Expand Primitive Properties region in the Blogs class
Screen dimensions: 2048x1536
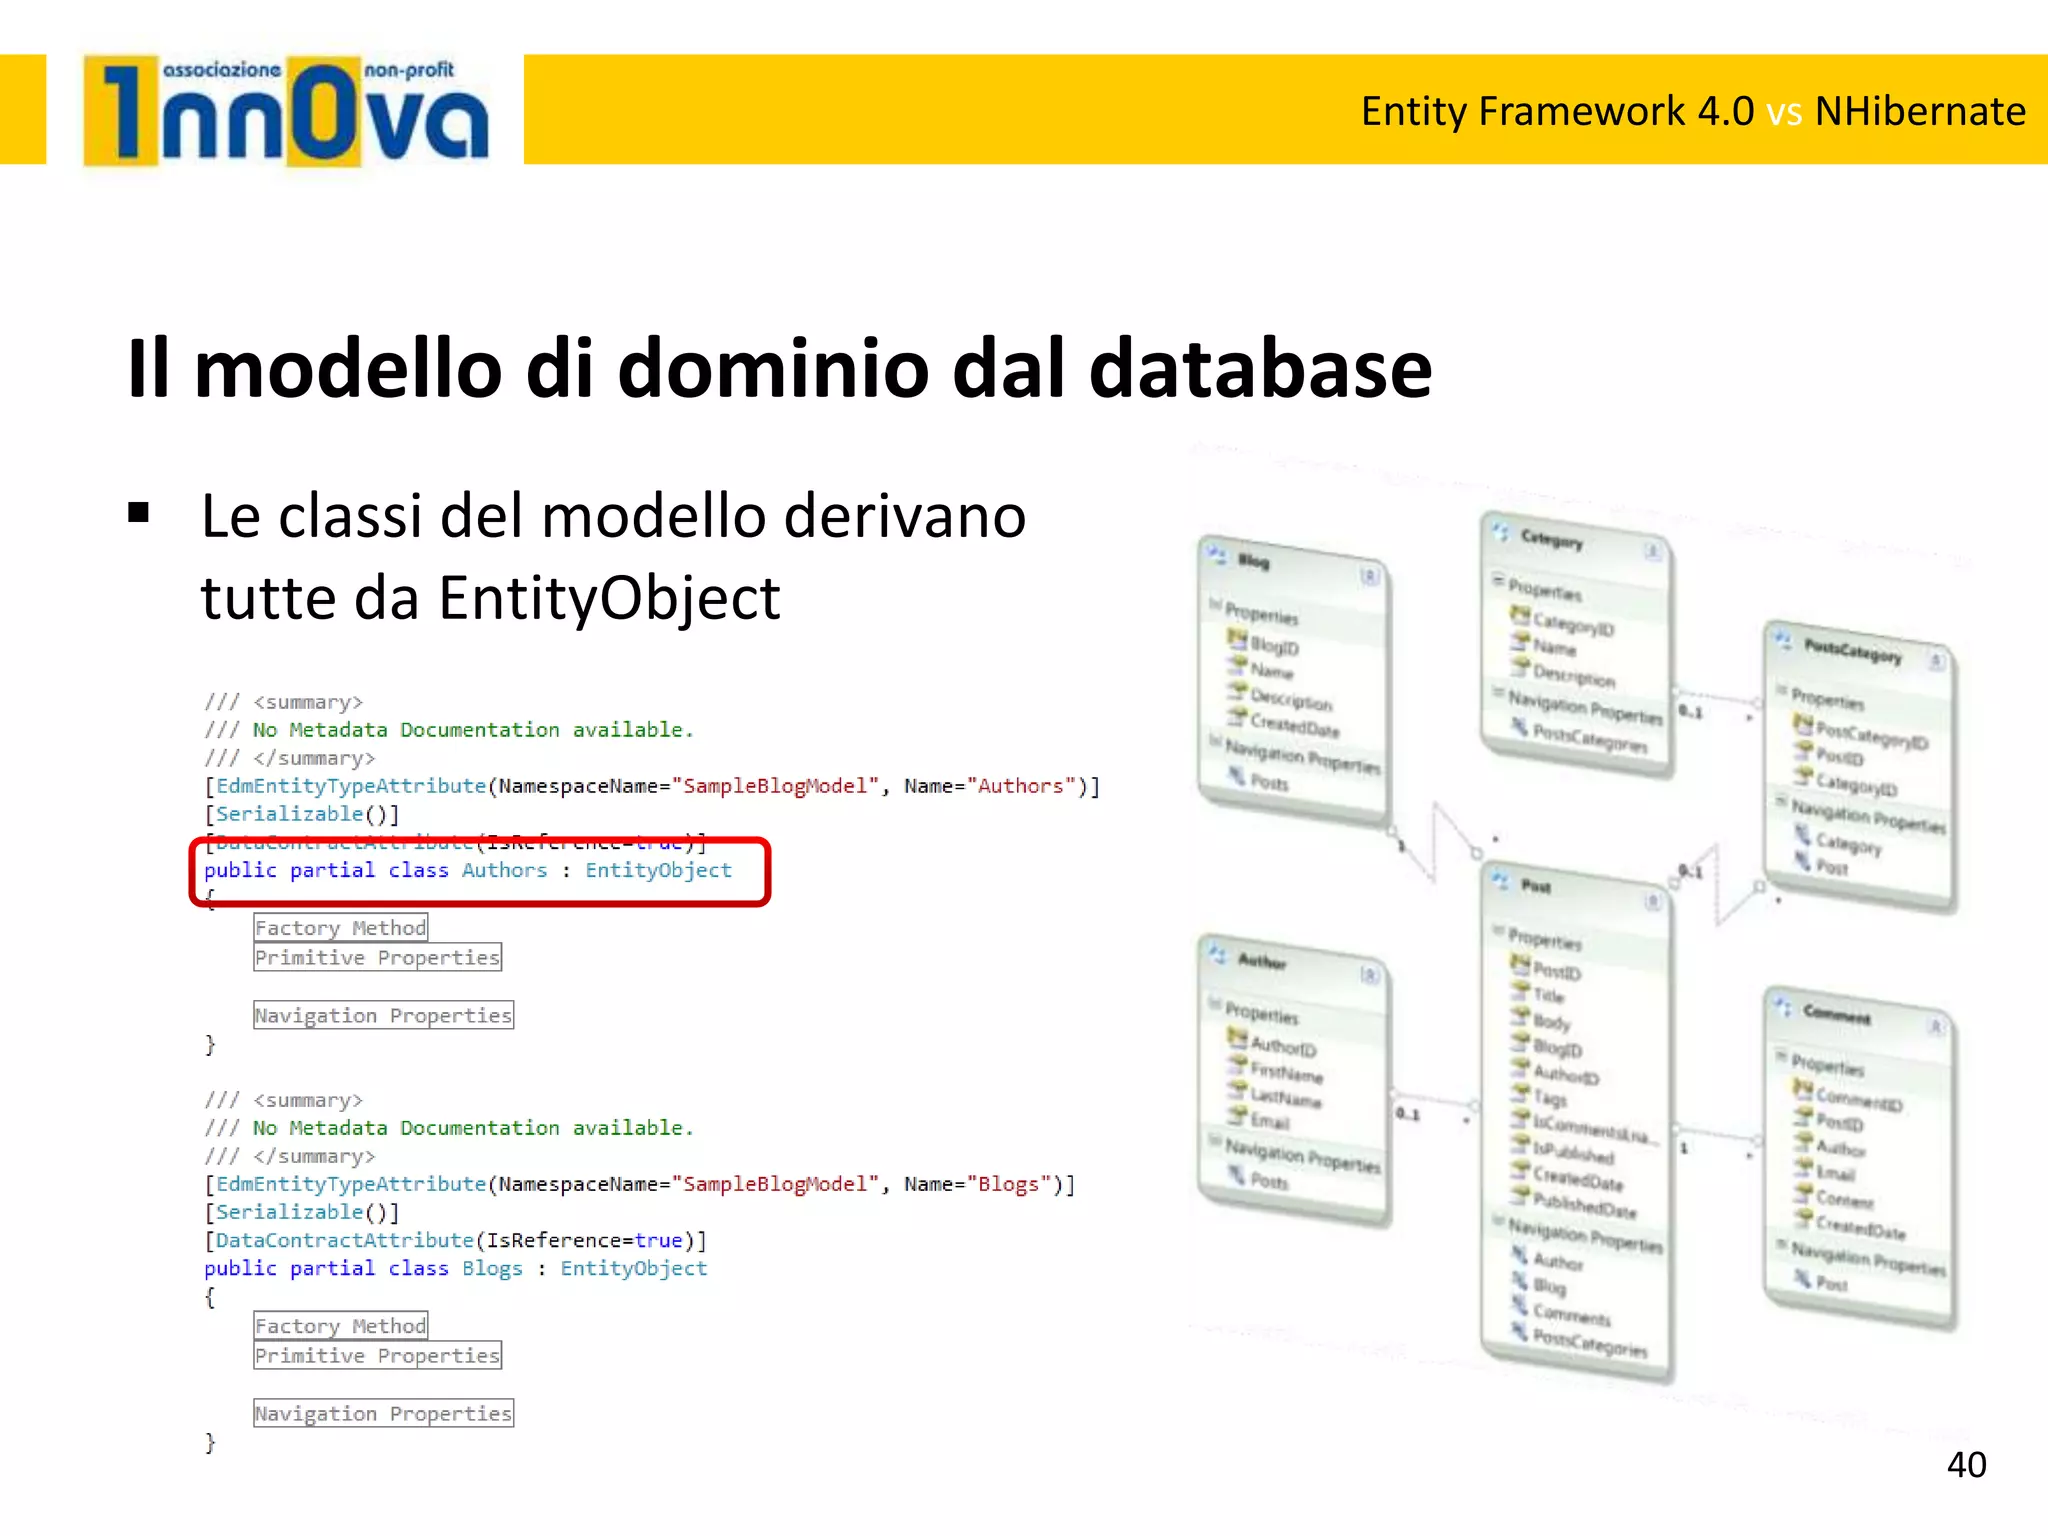377,1356
